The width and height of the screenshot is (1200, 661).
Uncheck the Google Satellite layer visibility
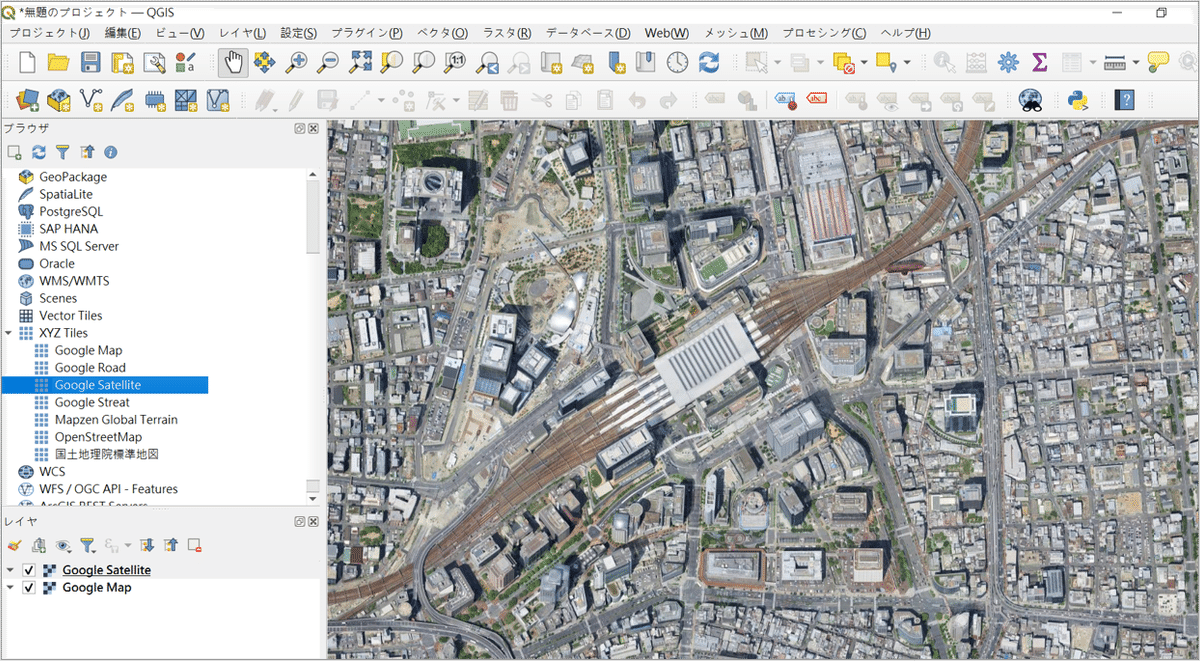point(29,570)
